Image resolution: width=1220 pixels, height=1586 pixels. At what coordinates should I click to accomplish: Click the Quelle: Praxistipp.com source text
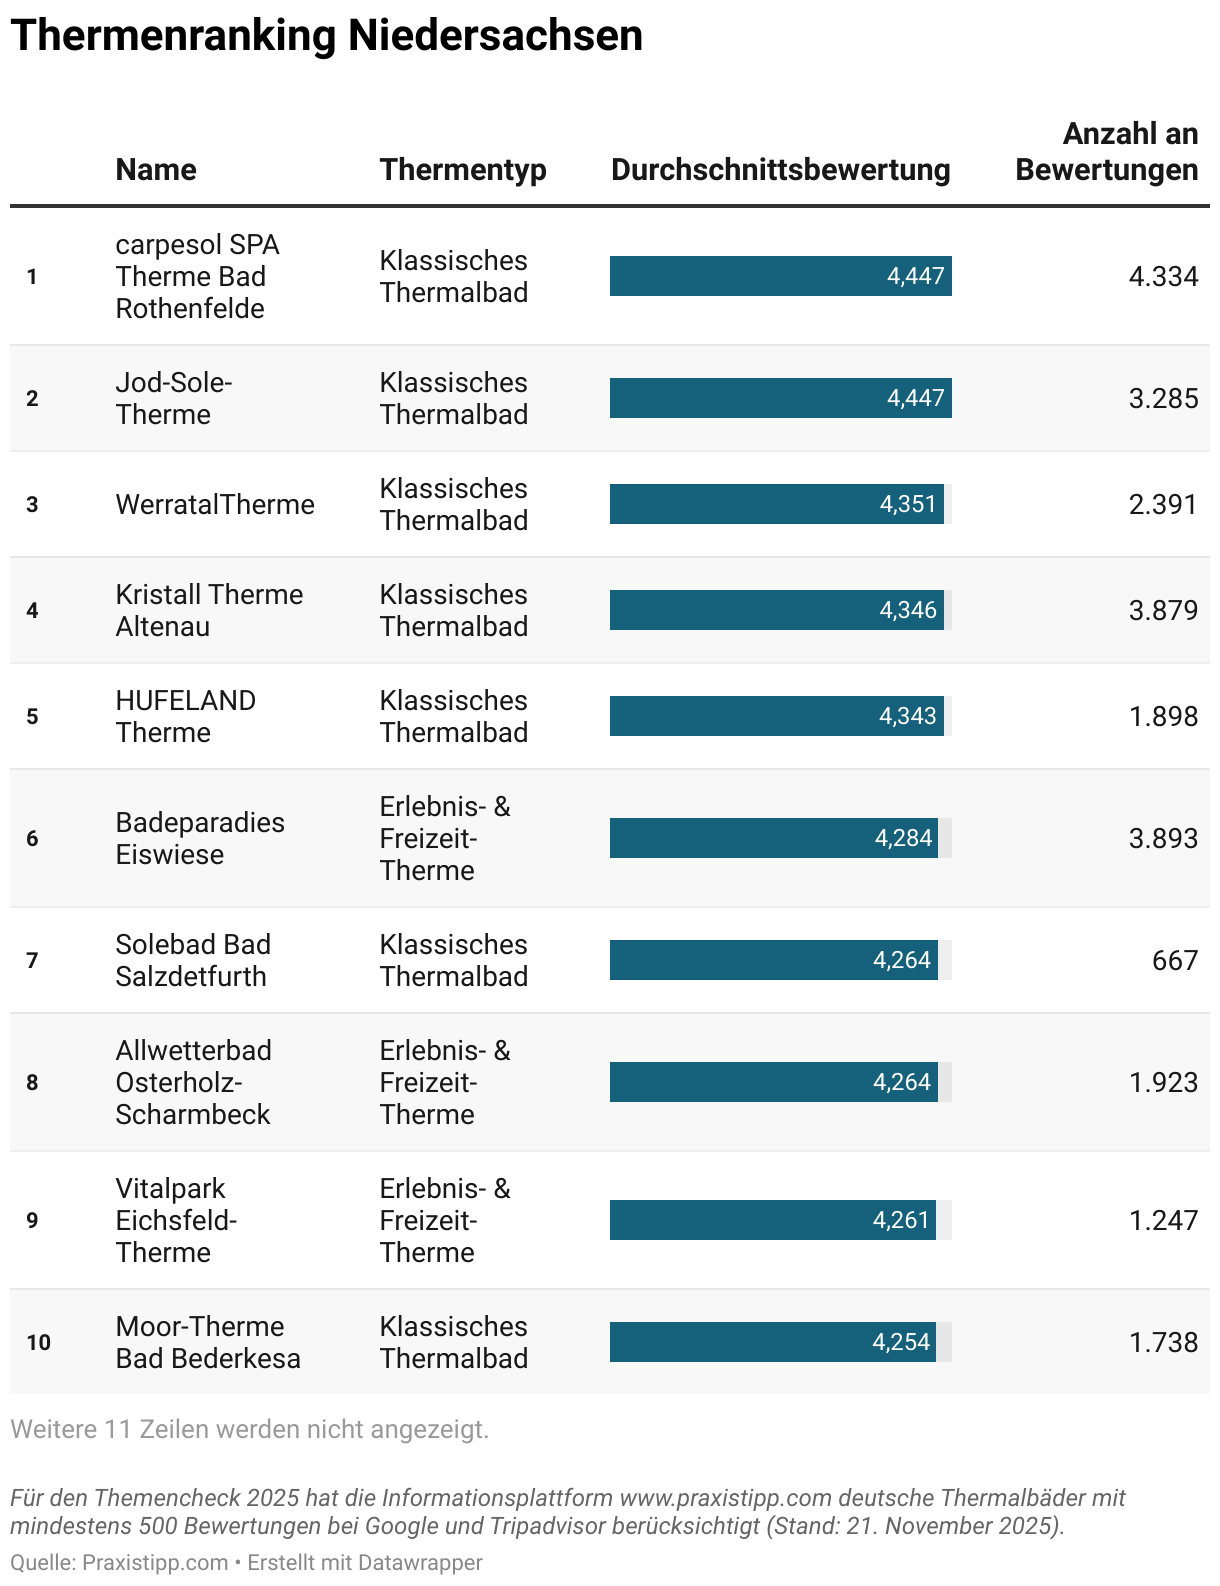click(119, 1562)
